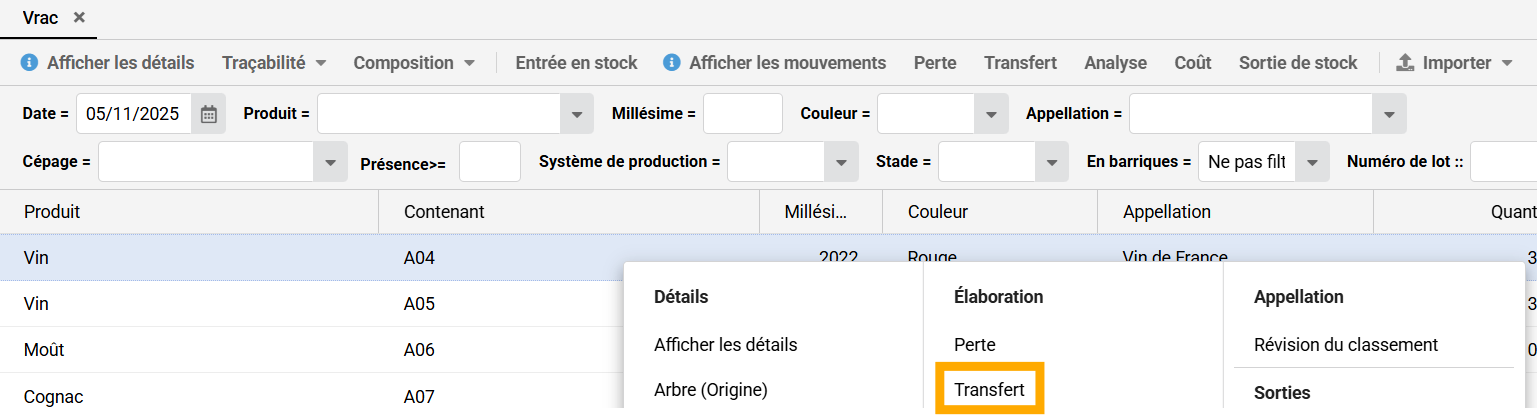This screenshot has height=415, width=1537.
Task: Click Sortie de stock toolbar button
Action: [1297, 63]
